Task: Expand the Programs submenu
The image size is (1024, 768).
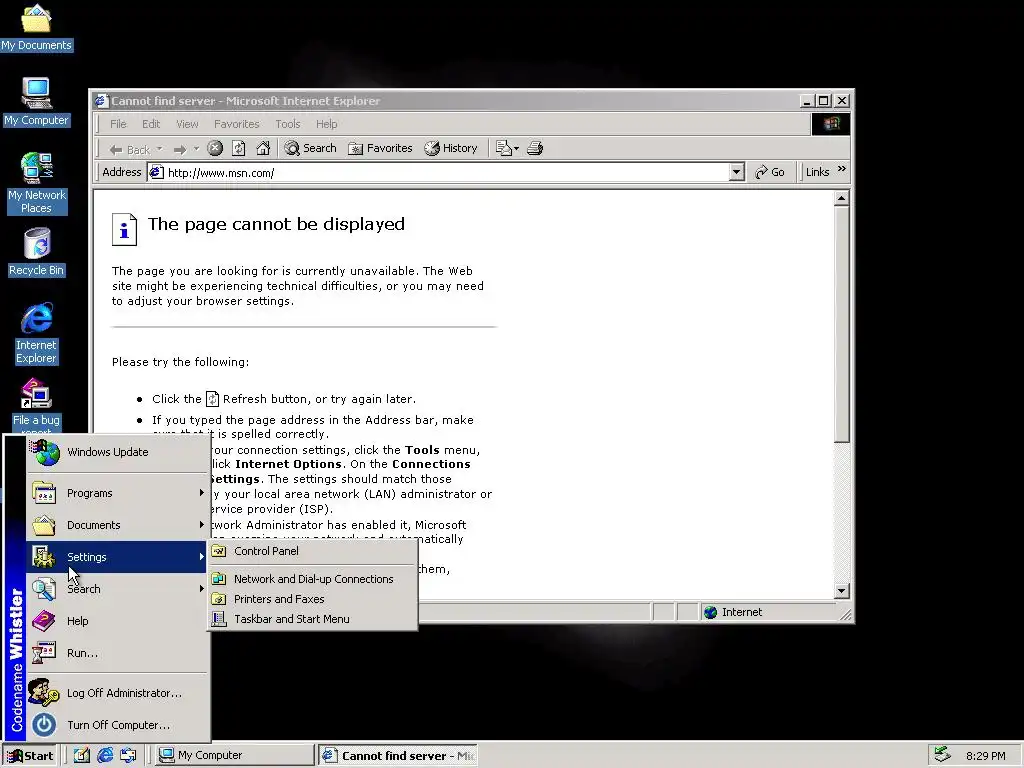Action: tap(117, 493)
